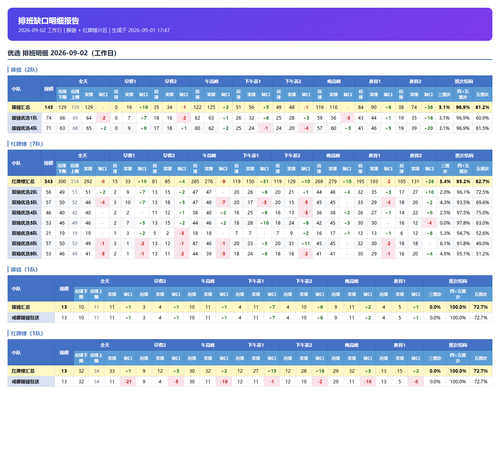Click the red -21 gap cell
The height and width of the screenshot is (469, 500).
(128, 382)
